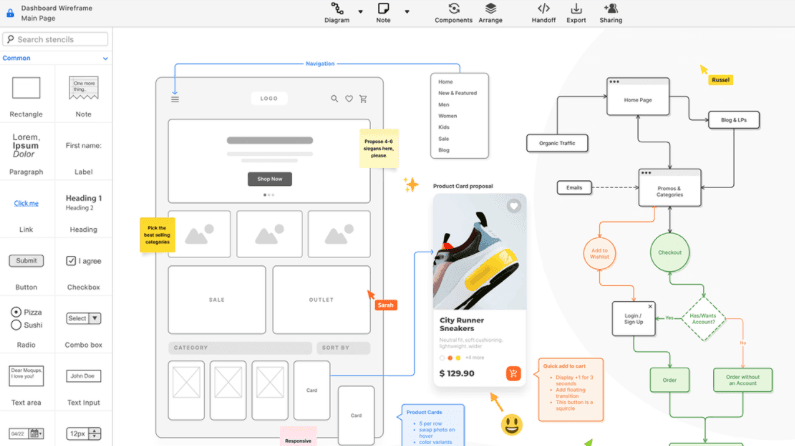Click the SORT BY filter bar
Image resolution: width=795 pixels, height=446 pixels.
343,348
